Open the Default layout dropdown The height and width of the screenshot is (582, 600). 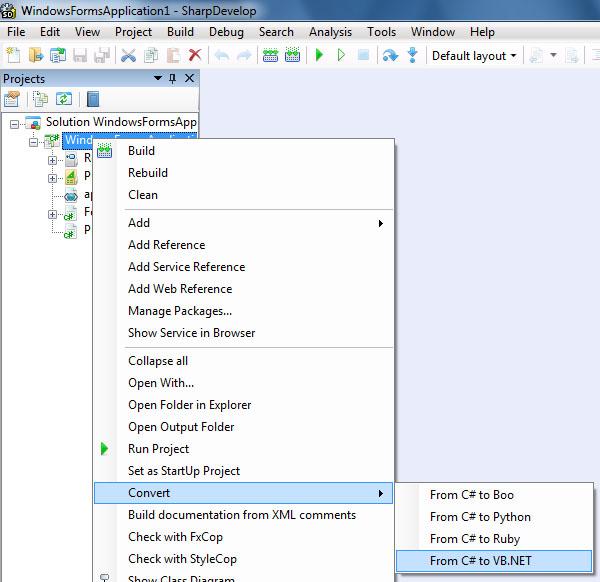click(x=474, y=55)
